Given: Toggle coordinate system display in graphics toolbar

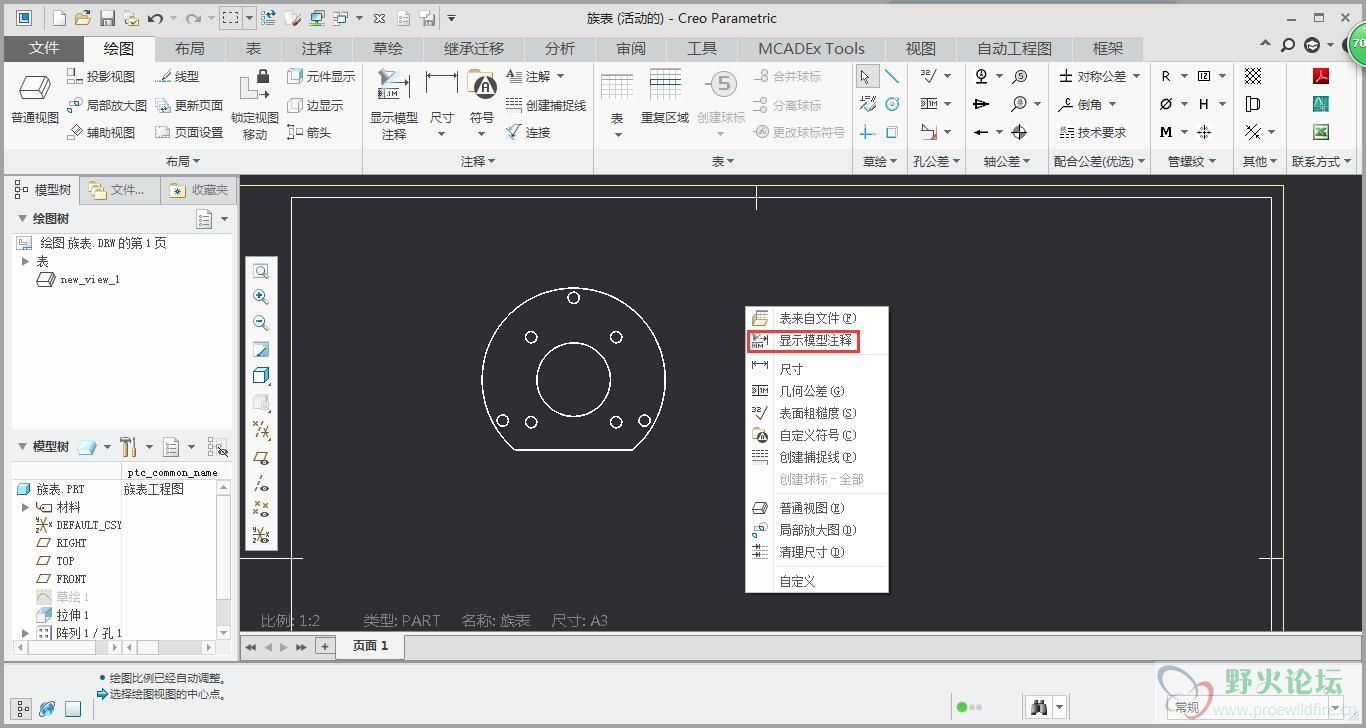Looking at the screenshot, I should tap(261, 536).
